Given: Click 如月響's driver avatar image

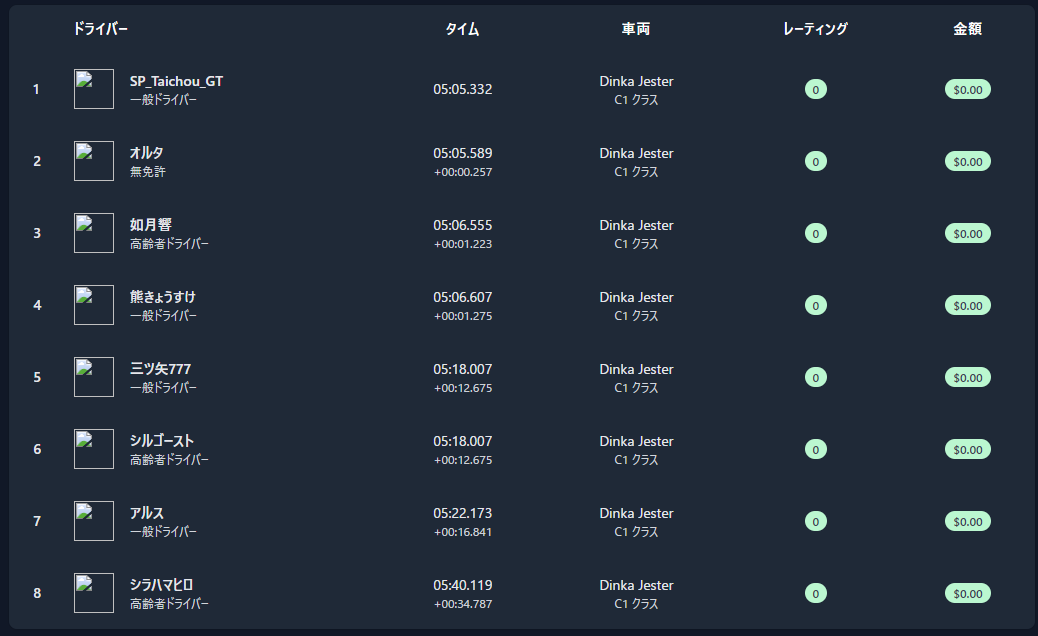Looking at the screenshot, I should [x=94, y=233].
